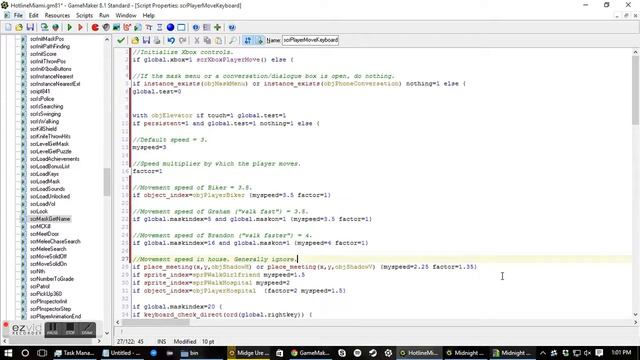Open find and replace in script editor
The width and height of the screenshot is (640, 360).
[x=232, y=40]
